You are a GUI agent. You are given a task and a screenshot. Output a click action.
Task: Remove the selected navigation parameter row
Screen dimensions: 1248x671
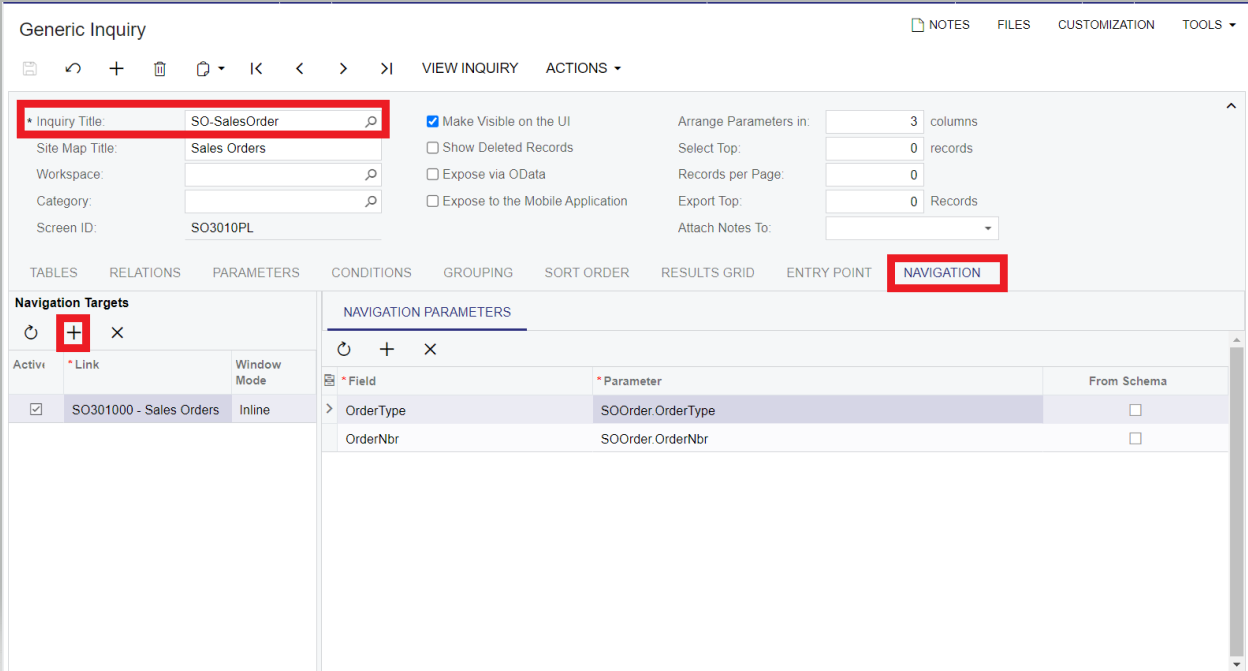point(430,349)
